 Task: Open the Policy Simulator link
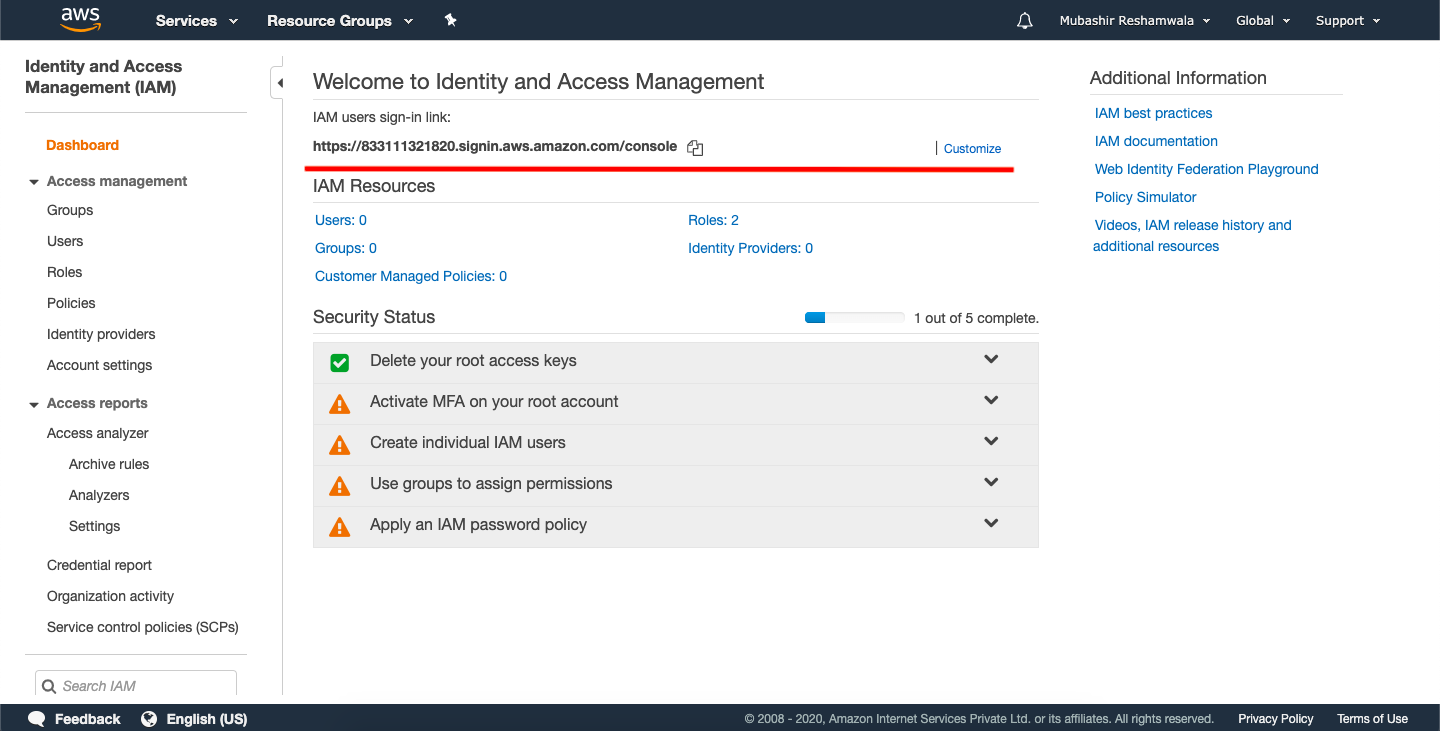pyautogui.click(x=1145, y=197)
